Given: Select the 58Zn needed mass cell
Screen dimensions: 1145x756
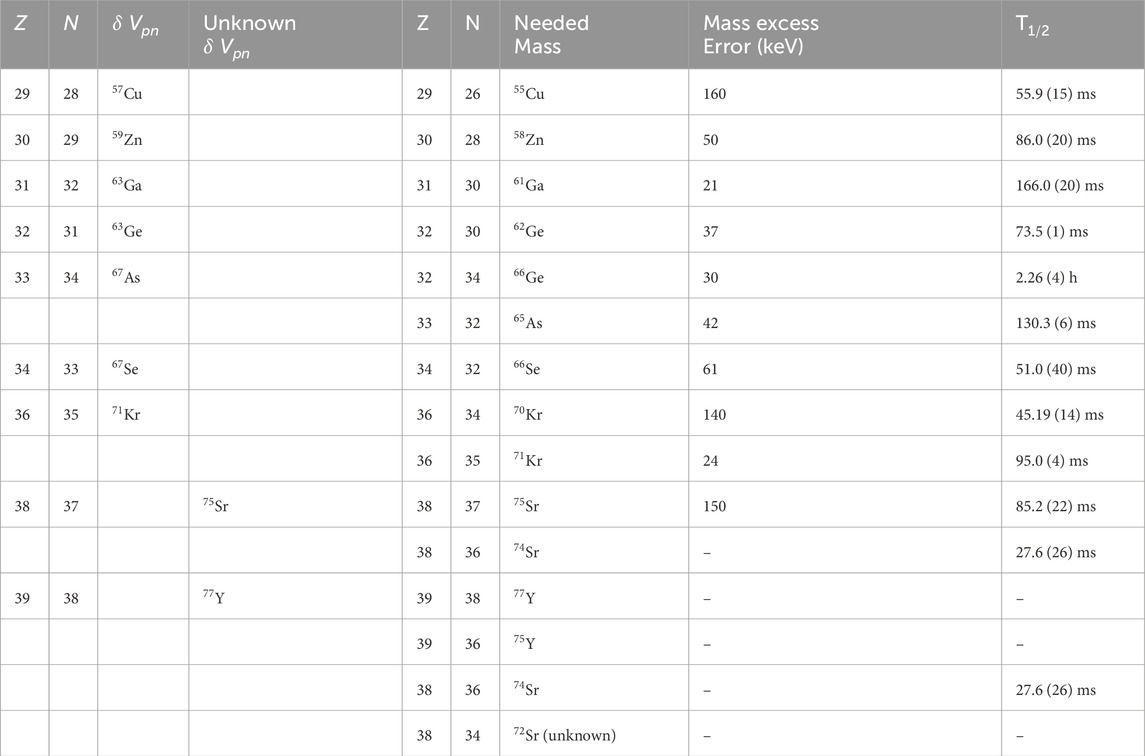Looking at the screenshot, I should [529, 140].
